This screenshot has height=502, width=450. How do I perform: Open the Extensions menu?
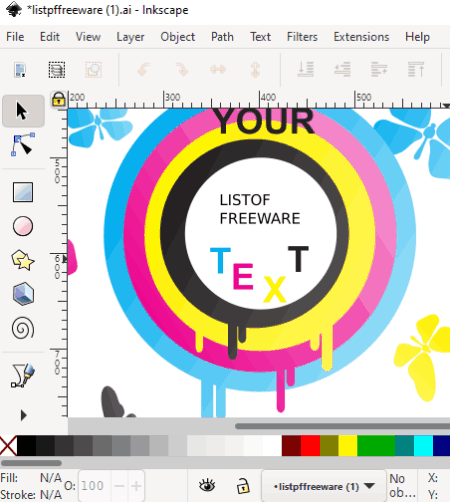coord(361,37)
